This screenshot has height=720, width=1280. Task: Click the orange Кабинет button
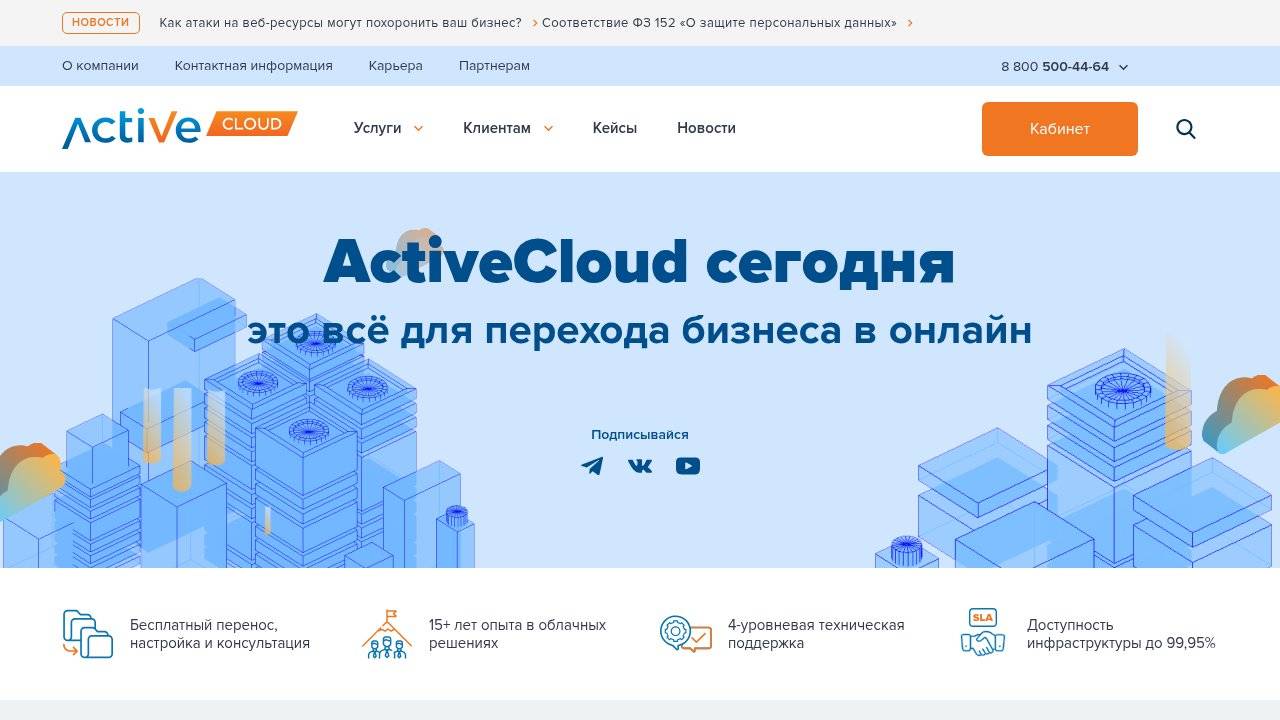click(1060, 129)
